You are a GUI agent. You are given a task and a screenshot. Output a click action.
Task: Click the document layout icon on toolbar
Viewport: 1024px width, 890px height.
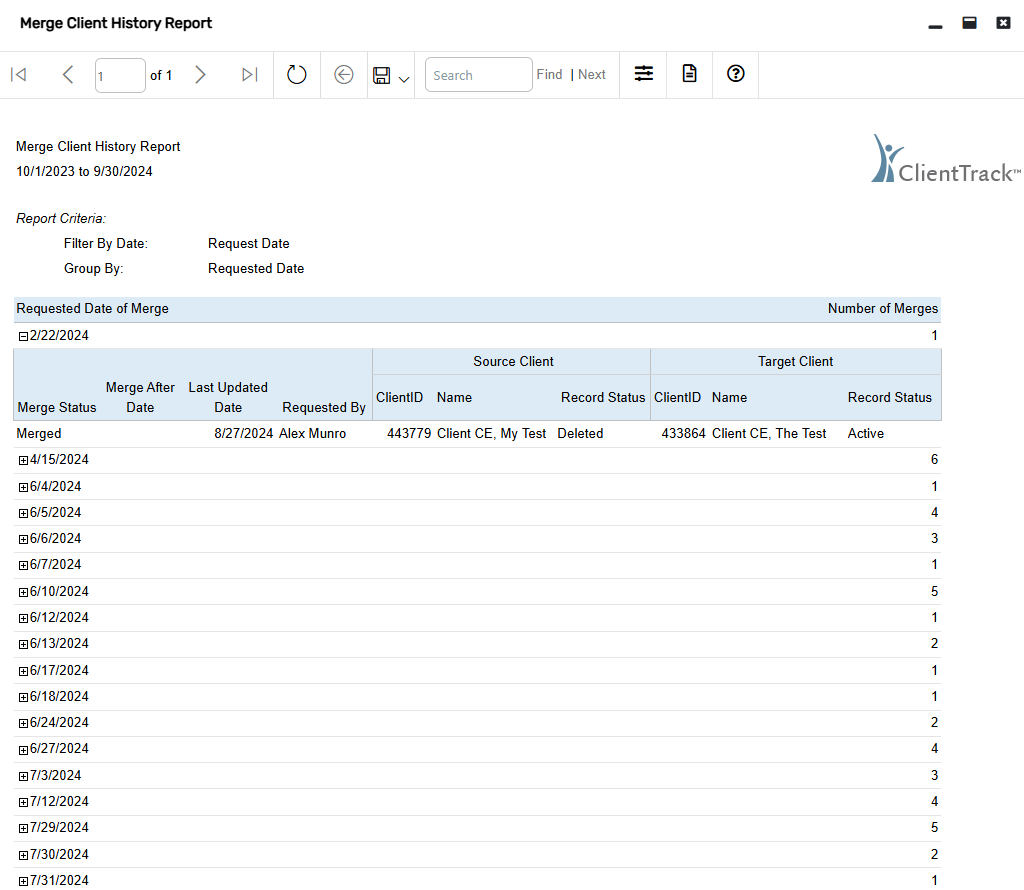point(689,74)
